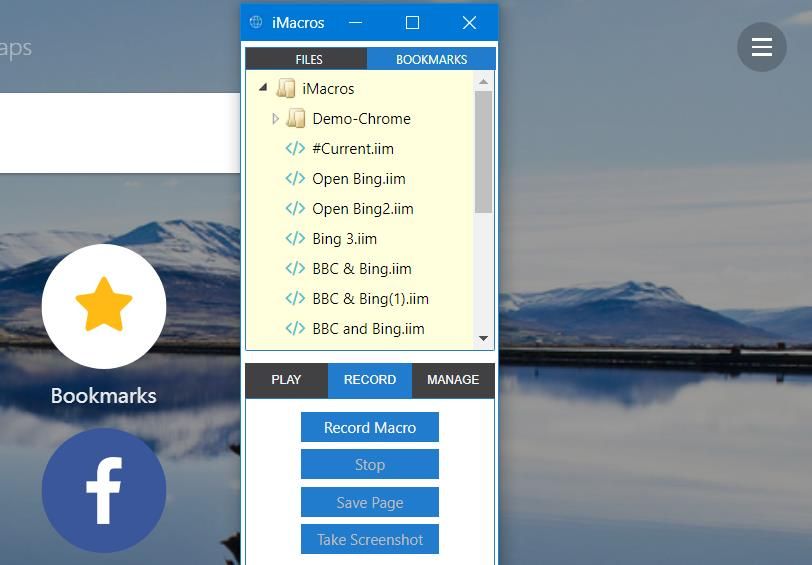
Task: Click the iMacros root folder icon
Action: pos(285,89)
